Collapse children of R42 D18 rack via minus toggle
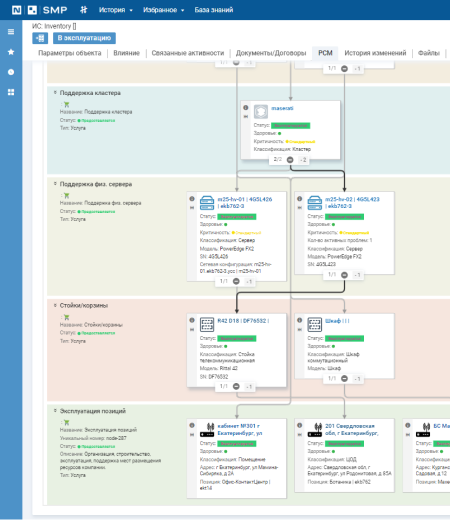This screenshot has width=450, height=520. pos(236,386)
